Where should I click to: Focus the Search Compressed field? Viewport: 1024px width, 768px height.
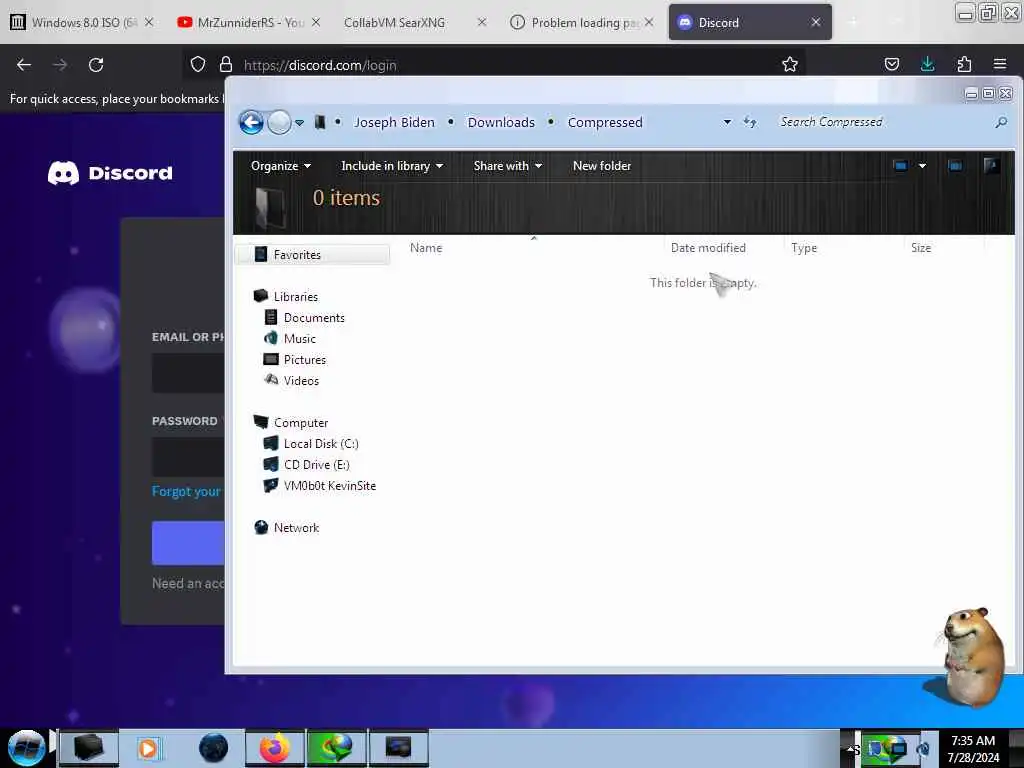(883, 122)
